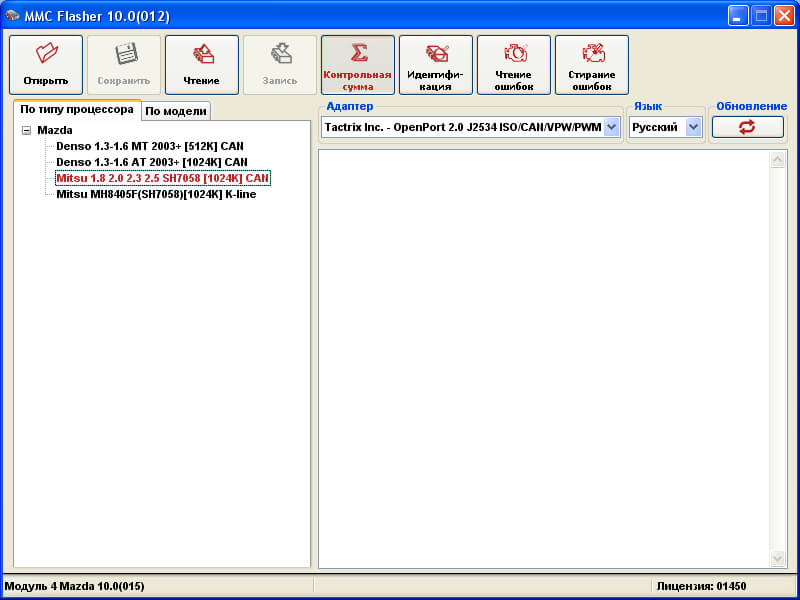Click inside the empty log output area
Viewport: 800px width, 600px height.
(544, 359)
